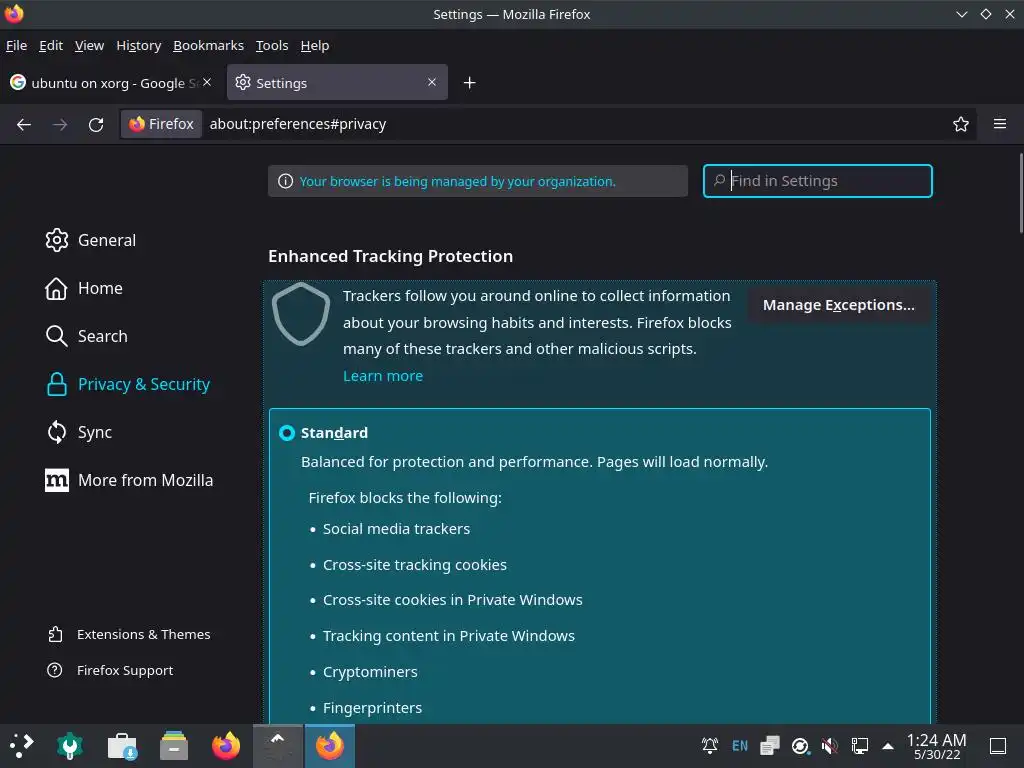The height and width of the screenshot is (768, 1024).
Task: Open the Firefox hamburger application menu
Action: (x=999, y=124)
